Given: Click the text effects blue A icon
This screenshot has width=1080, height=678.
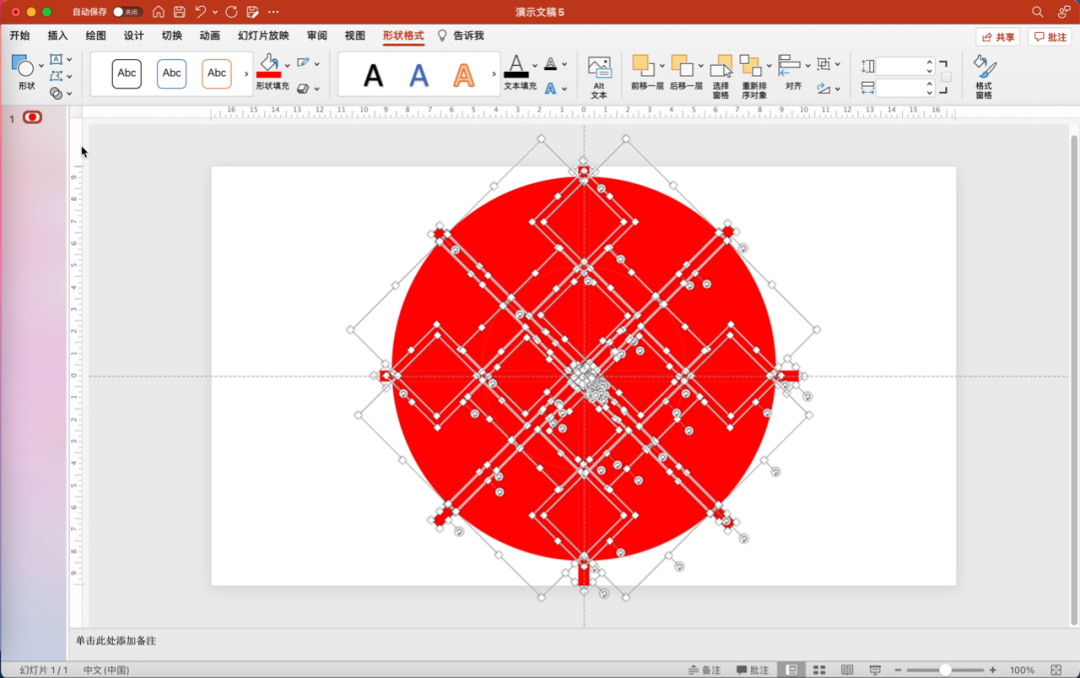Looking at the screenshot, I should click(x=551, y=88).
